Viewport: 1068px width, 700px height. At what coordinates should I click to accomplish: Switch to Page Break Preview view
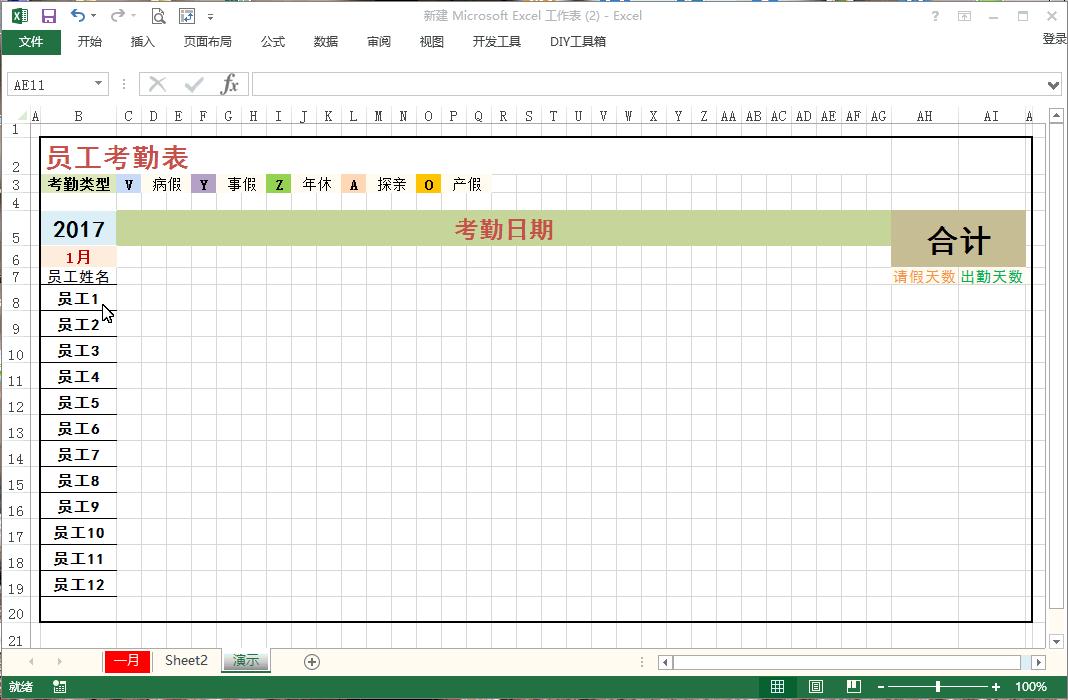click(854, 687)
